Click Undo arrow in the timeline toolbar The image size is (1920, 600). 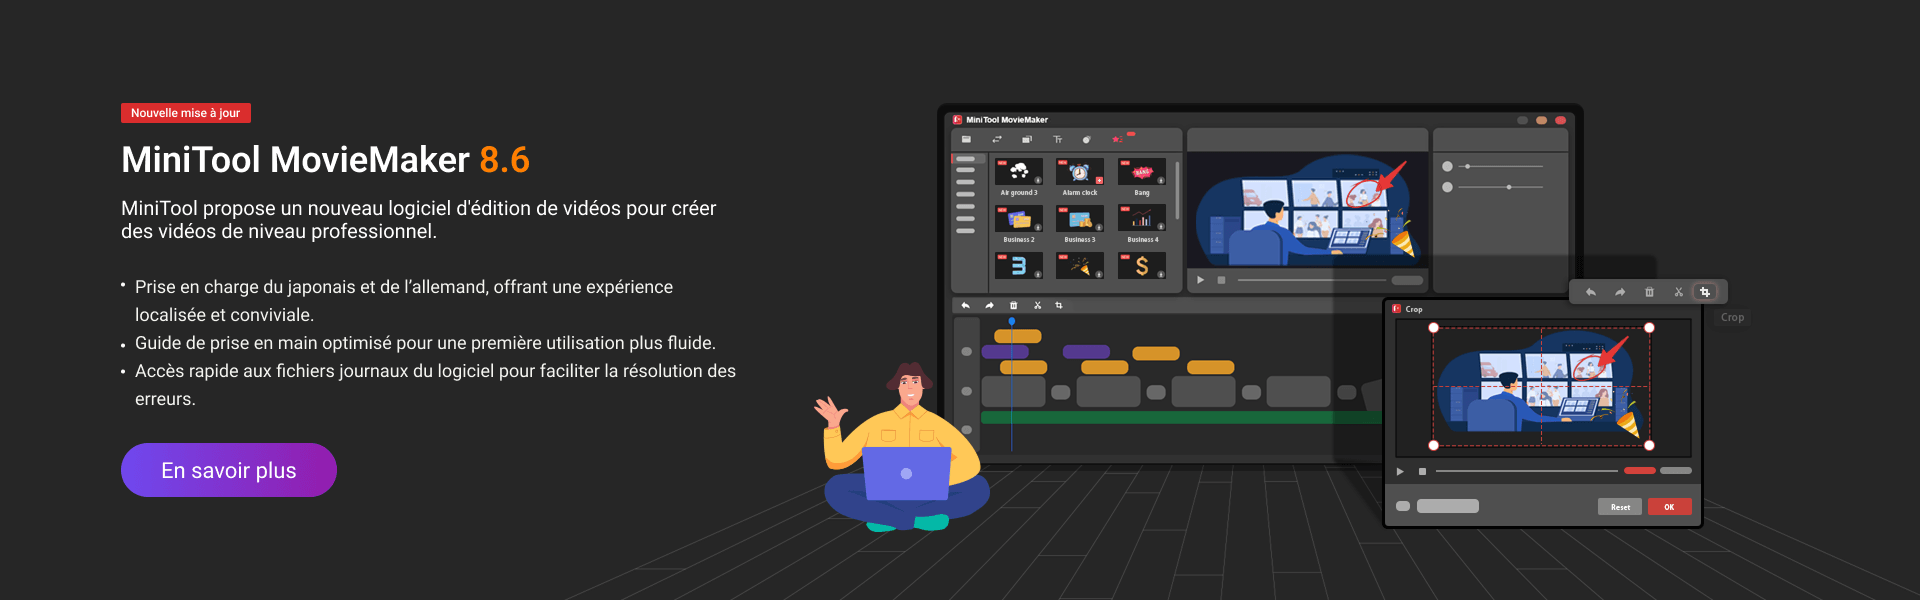point(965,305)
